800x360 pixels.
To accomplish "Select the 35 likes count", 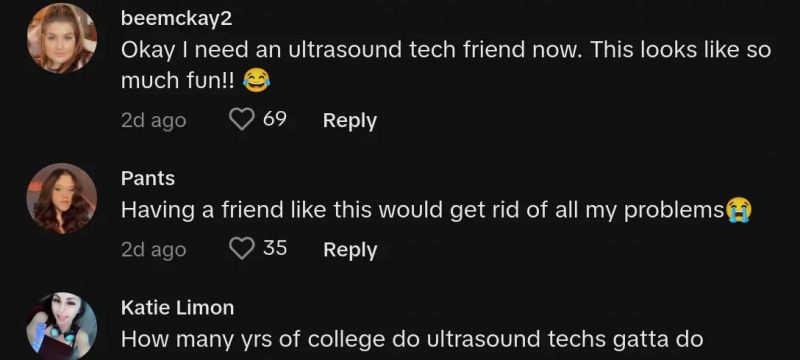I will pos(274,248).
